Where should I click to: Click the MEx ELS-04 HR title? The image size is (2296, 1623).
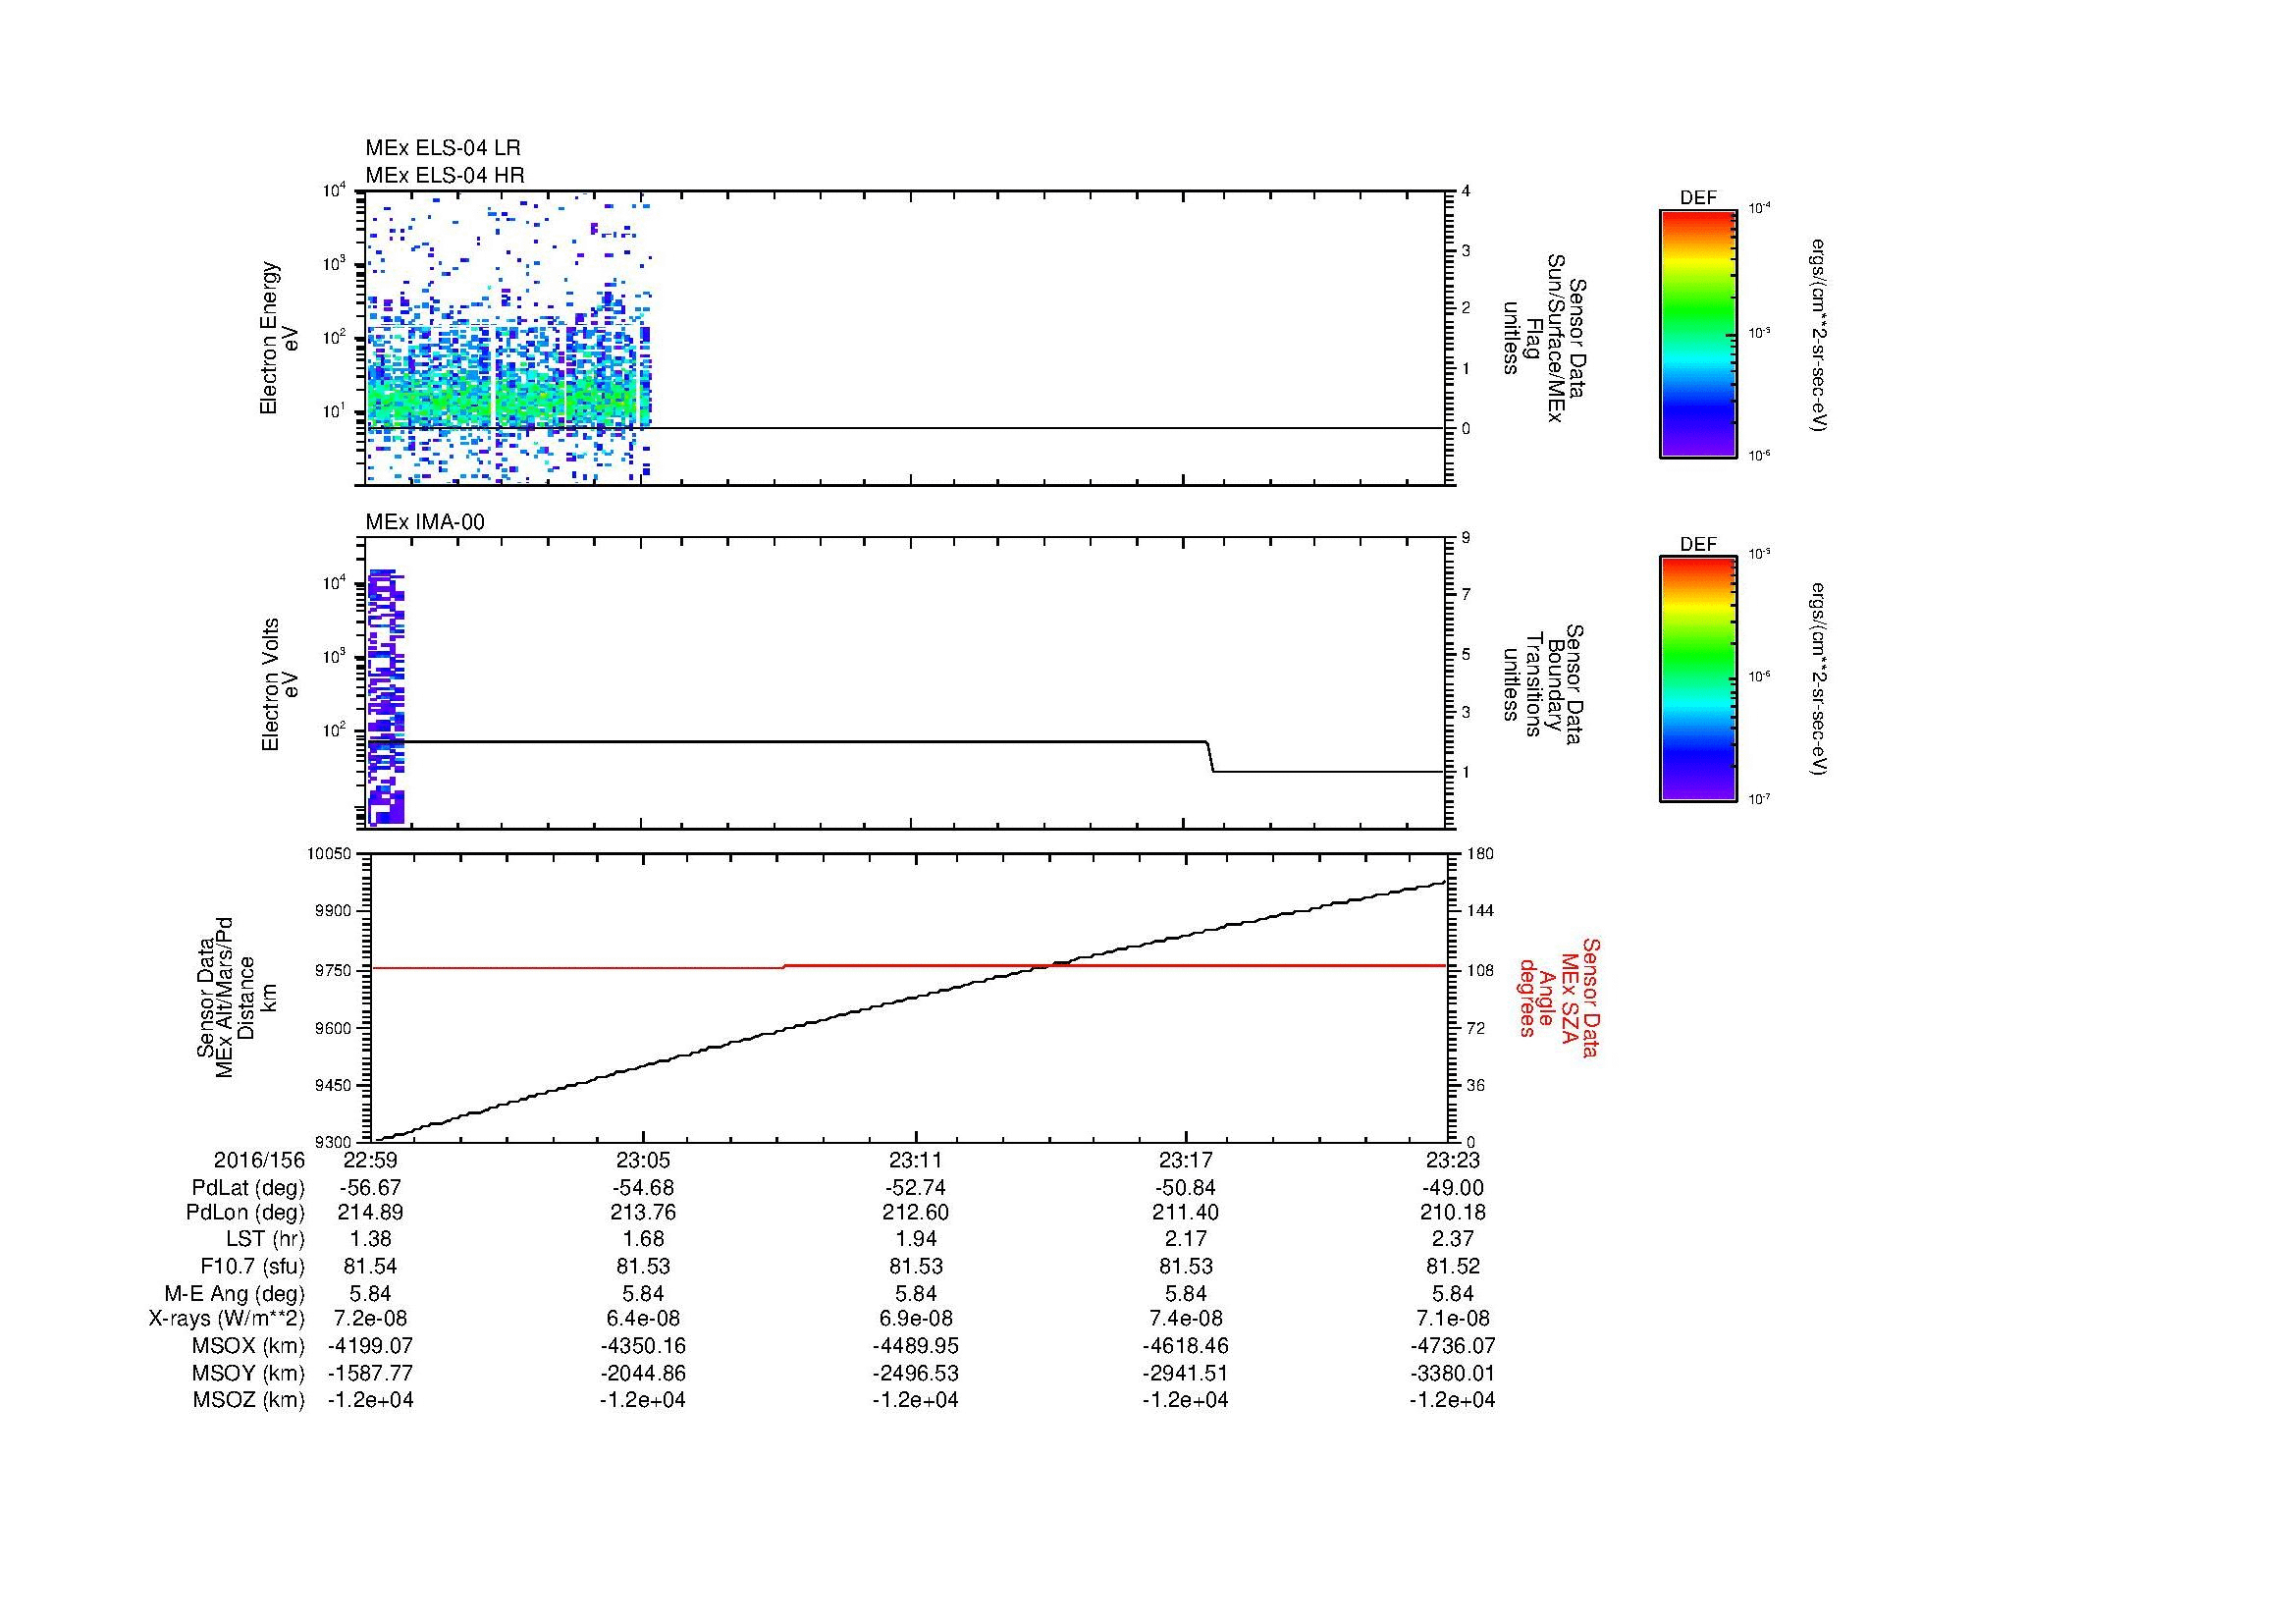coord(445,175)
